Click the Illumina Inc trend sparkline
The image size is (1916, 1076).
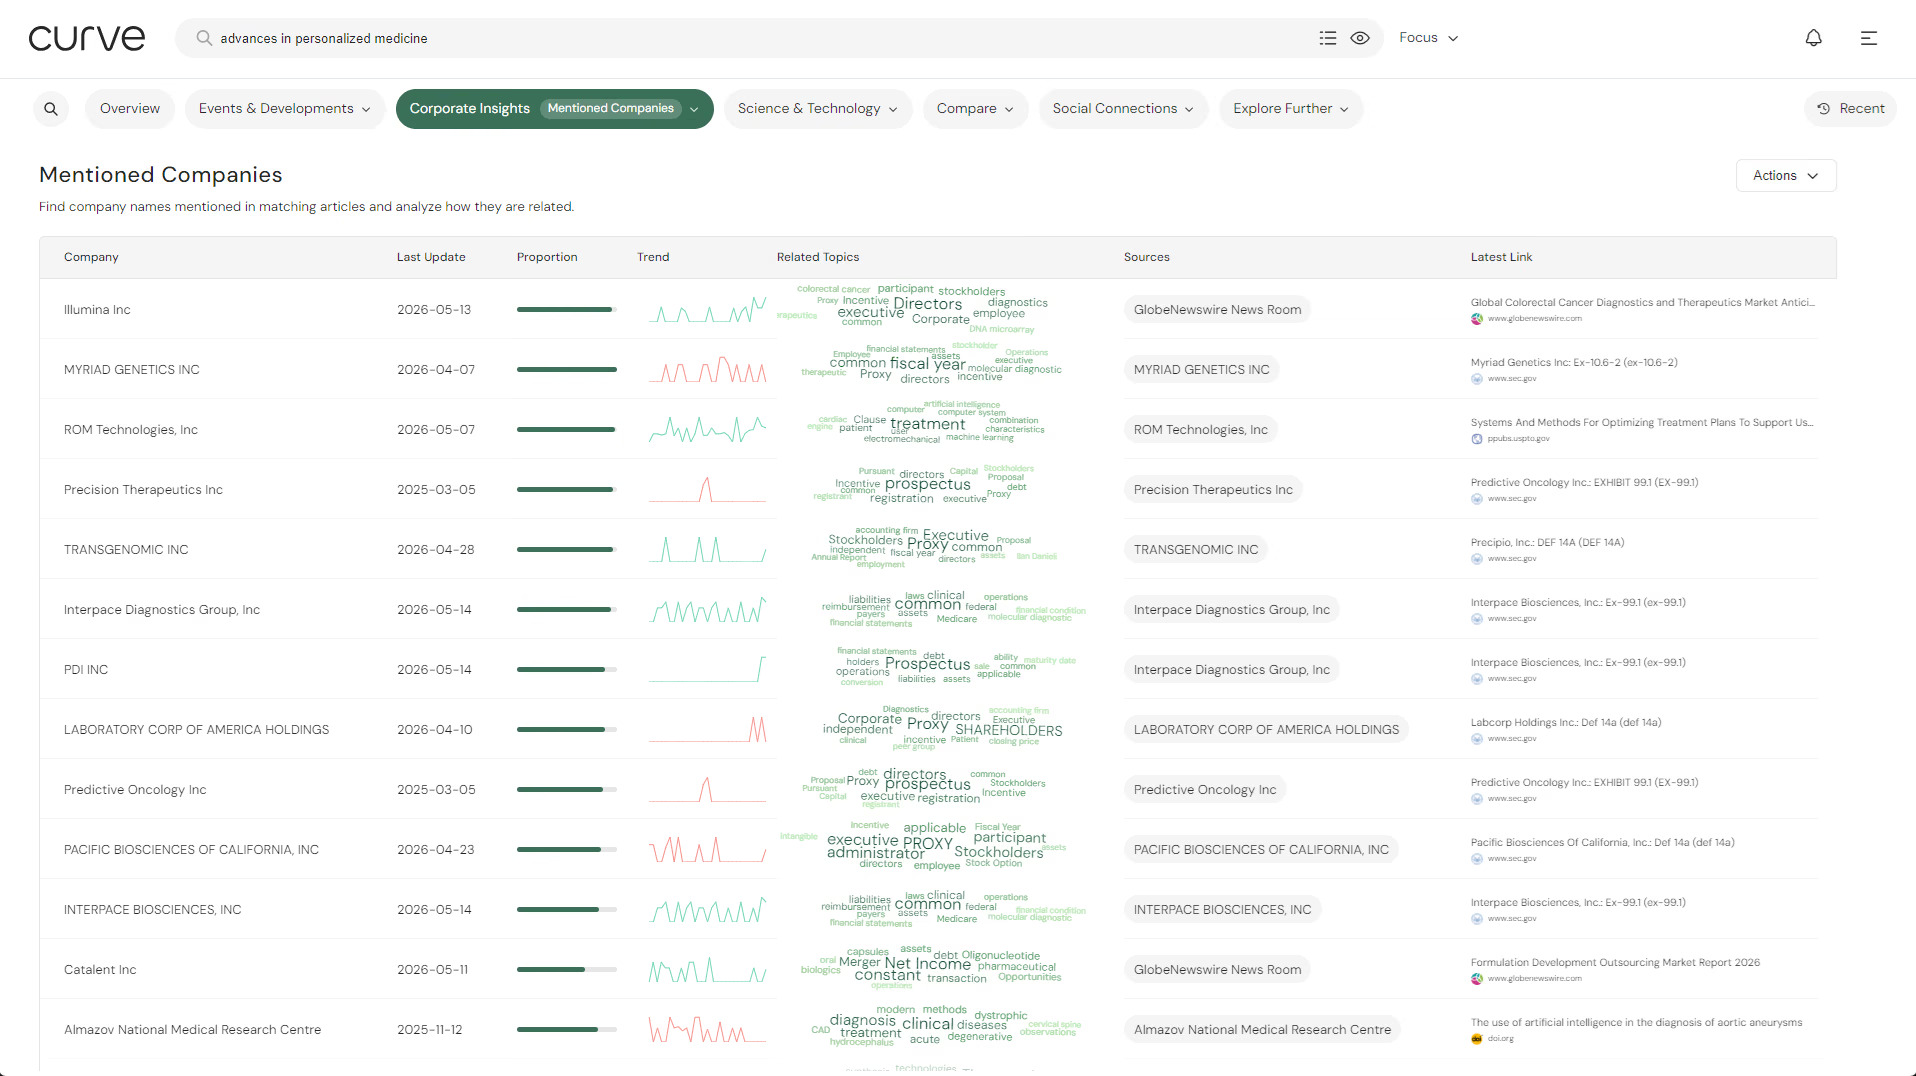[x=707, y=310]
